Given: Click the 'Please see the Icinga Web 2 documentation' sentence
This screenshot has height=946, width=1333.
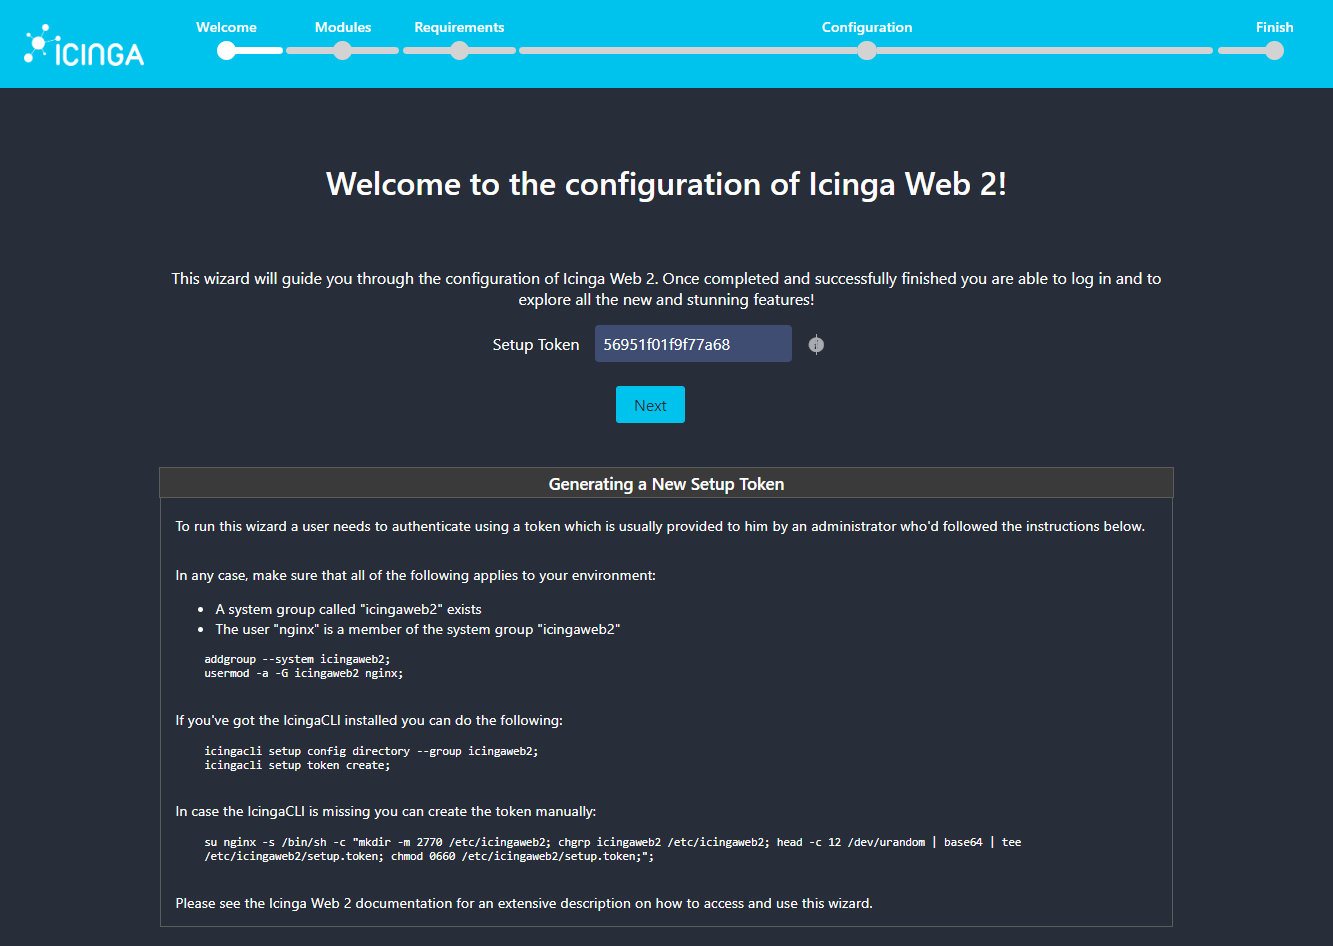Looking at the screenshot, I should tap(524, 903).
